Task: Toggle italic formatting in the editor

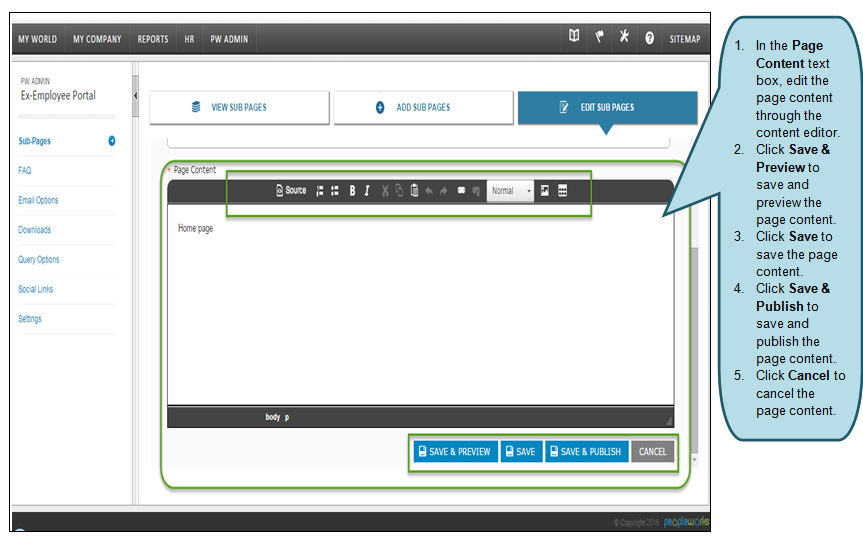Action: tap(367, 191)
